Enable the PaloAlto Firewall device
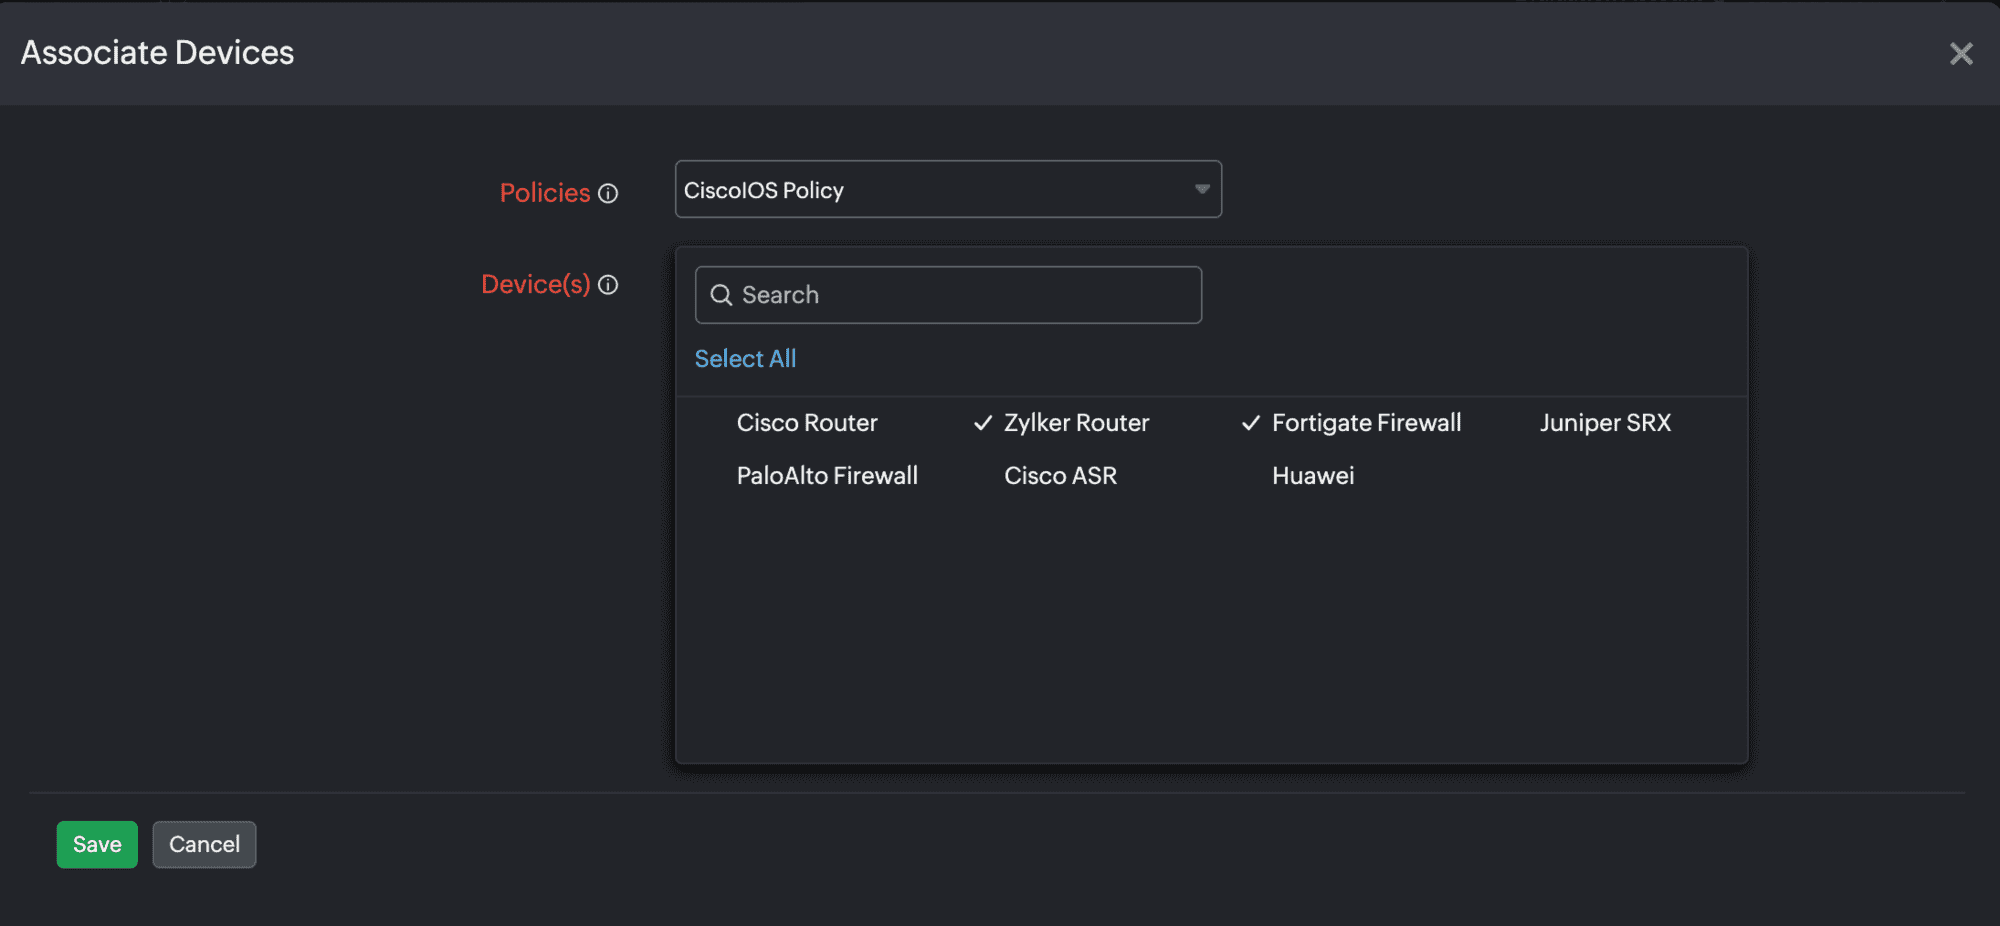Screen dimensions: 2000x926 826,476
